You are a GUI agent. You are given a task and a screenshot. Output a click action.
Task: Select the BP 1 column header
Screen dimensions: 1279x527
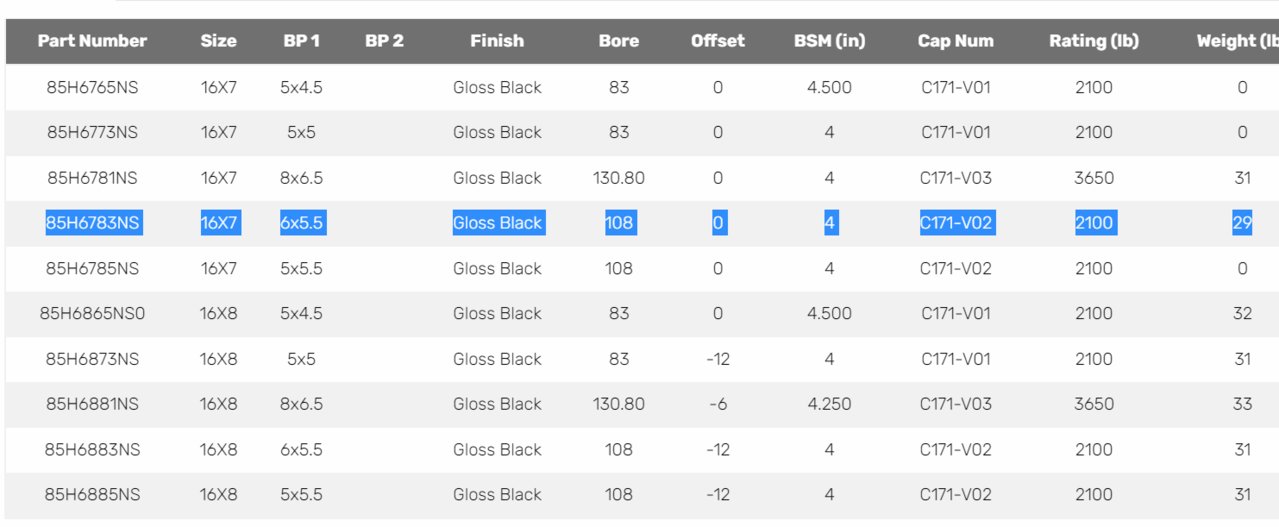[x=301, y=41]
